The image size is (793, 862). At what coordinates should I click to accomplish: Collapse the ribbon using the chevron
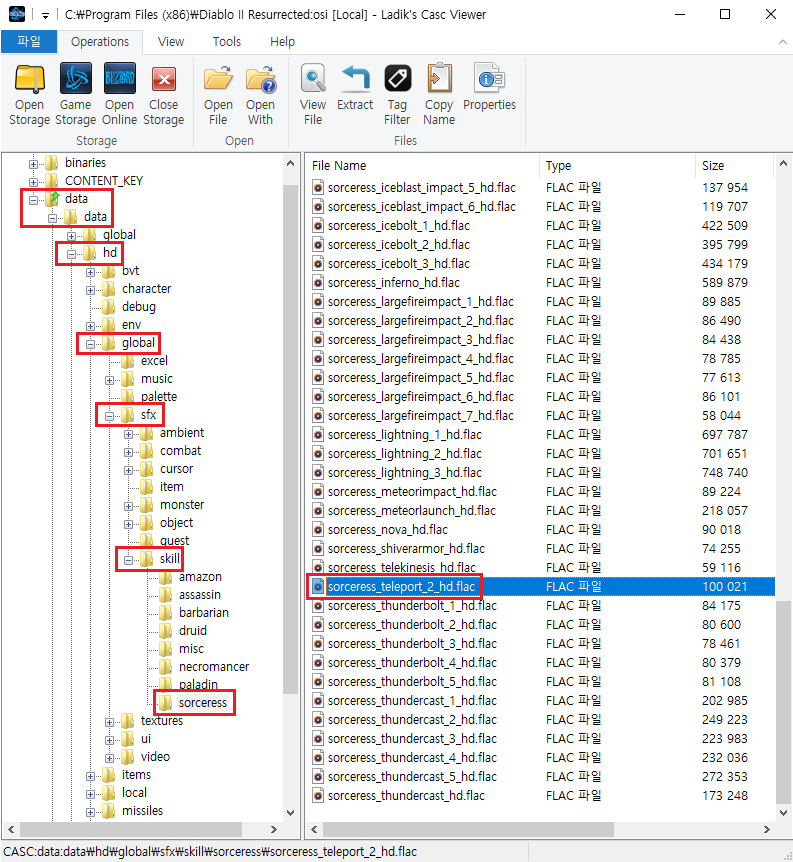pyautogui.click(x=783, y=42)
